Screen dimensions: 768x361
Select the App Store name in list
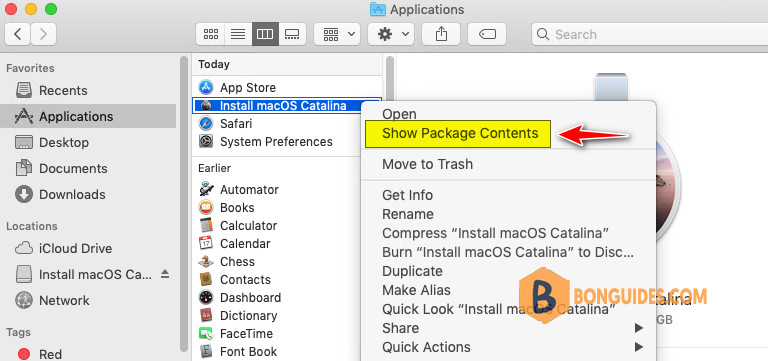click(248, 88)
